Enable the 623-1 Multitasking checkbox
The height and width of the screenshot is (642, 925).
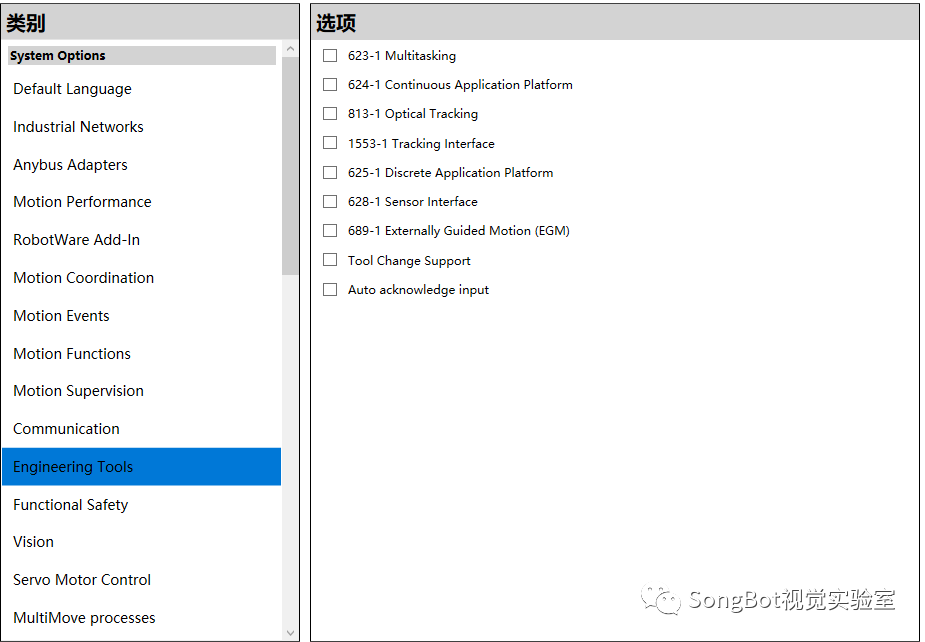click(330, 55)
